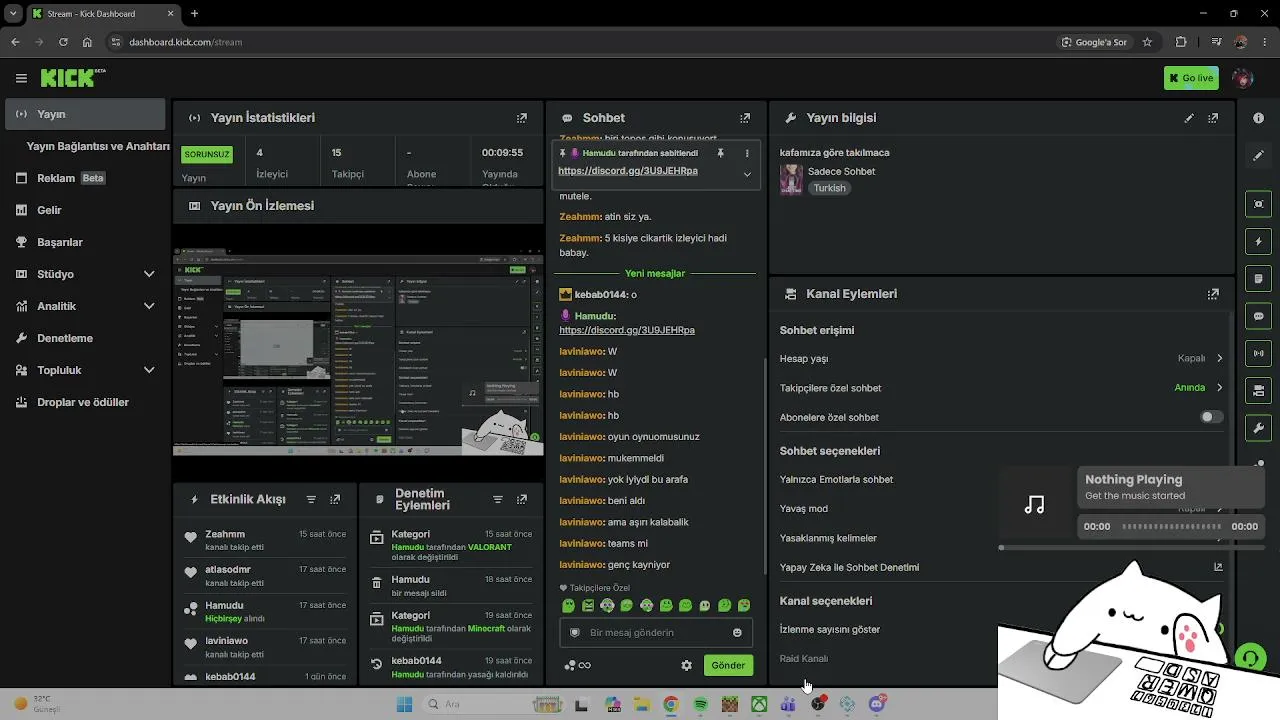Open Discord from the taskbar
This screenshot has width=1280, height=720.
point(877,704)
